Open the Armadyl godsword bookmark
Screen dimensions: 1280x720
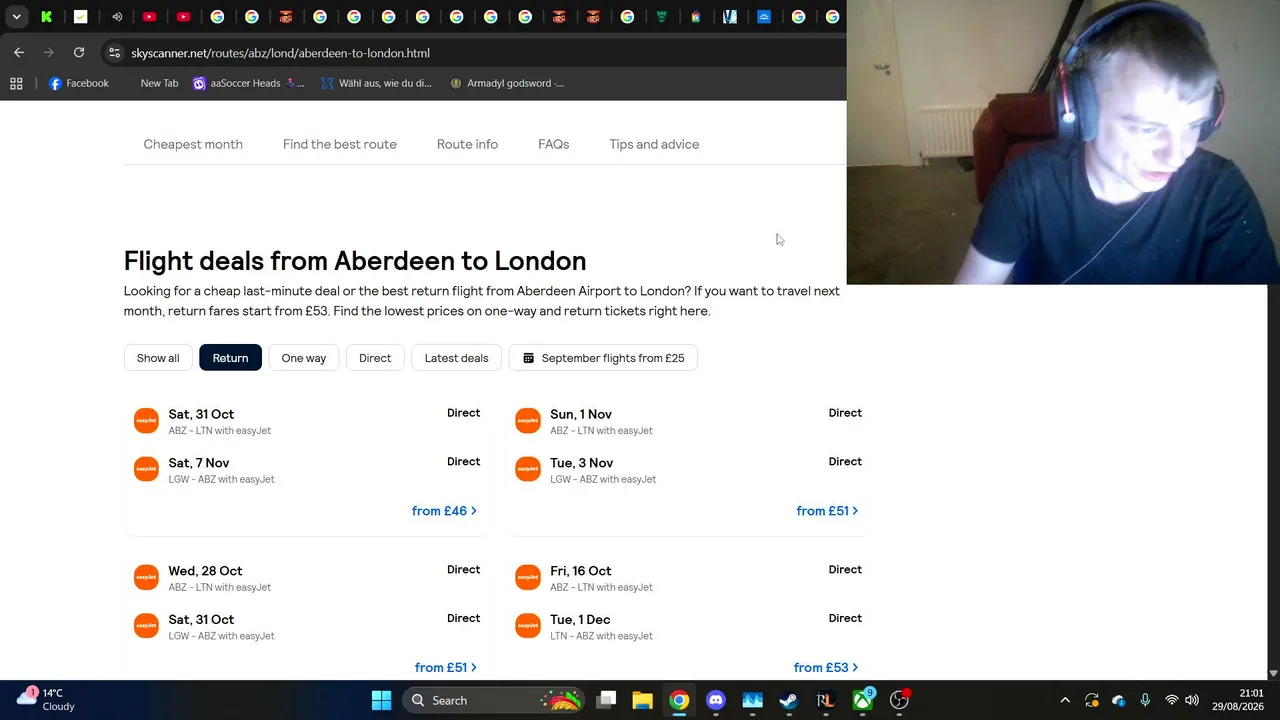[507, 83]
